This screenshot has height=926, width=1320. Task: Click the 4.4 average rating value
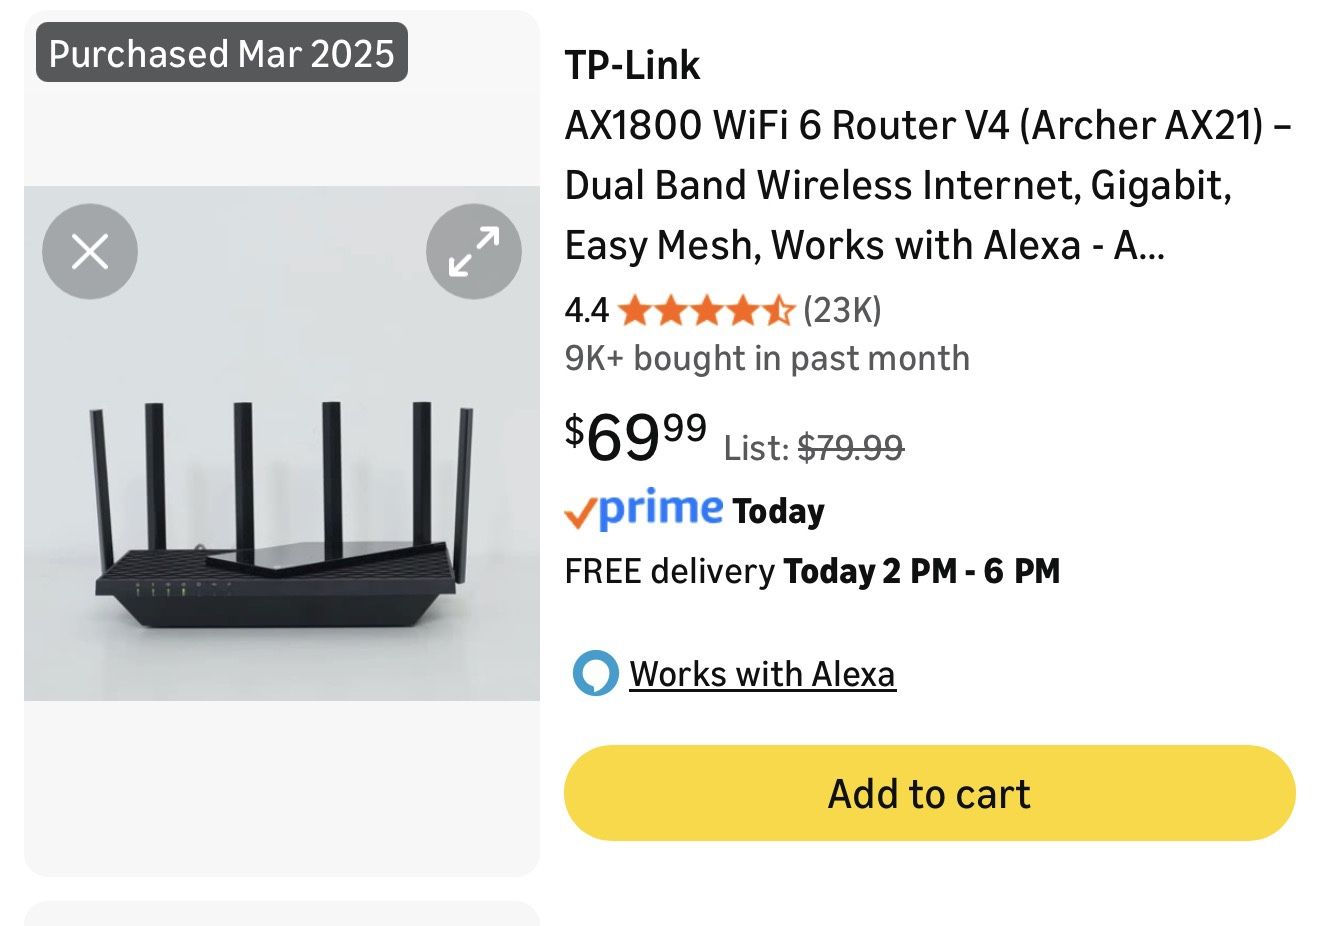tap(586, 310)
